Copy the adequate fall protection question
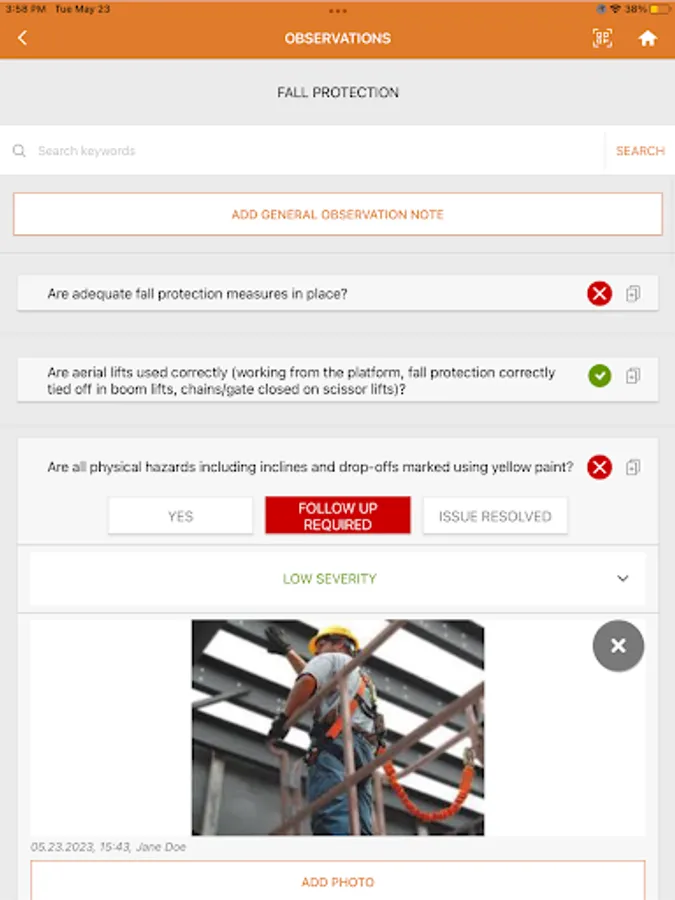This screenshot has width=675, height=900. [x=633, y=294]
